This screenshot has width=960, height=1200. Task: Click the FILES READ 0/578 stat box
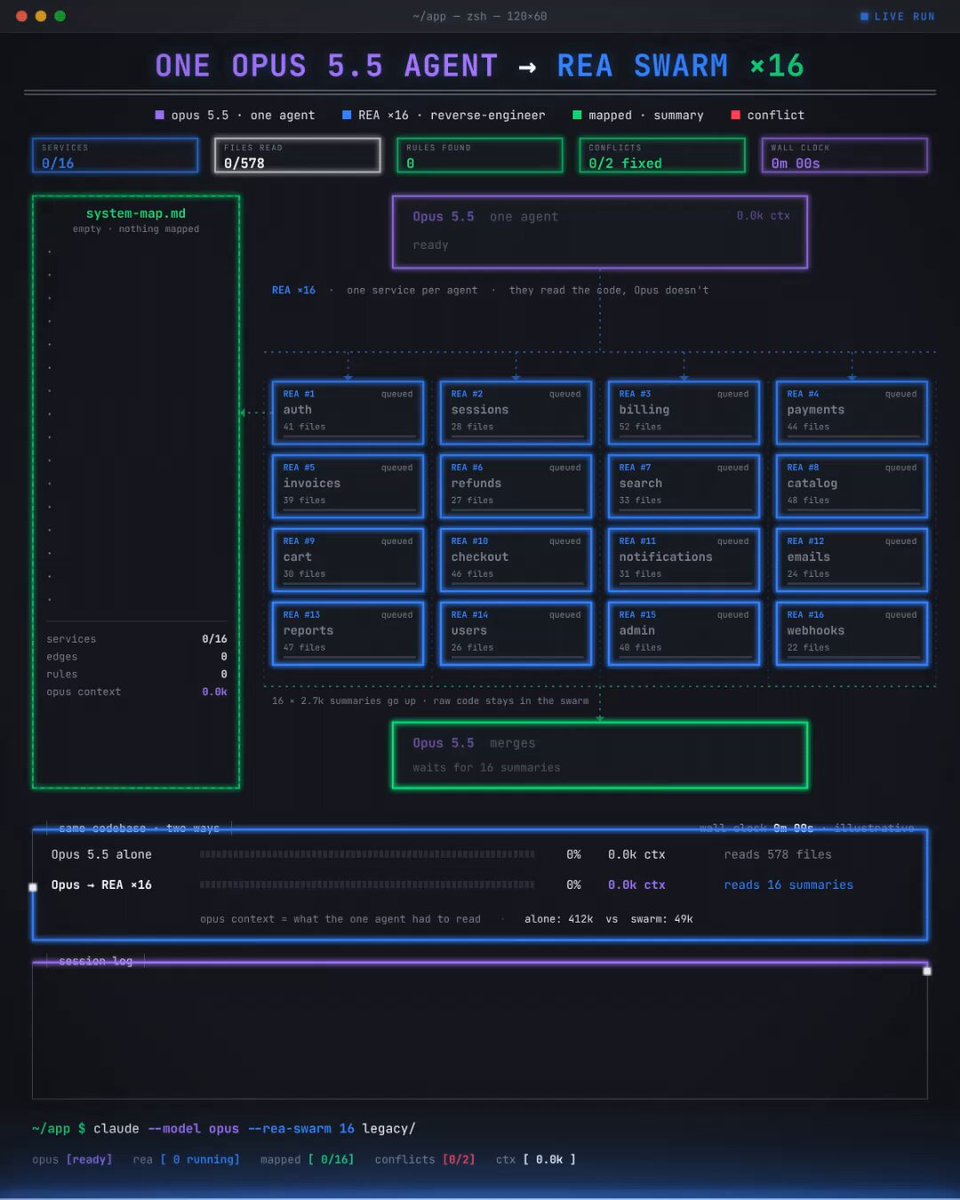297,155
